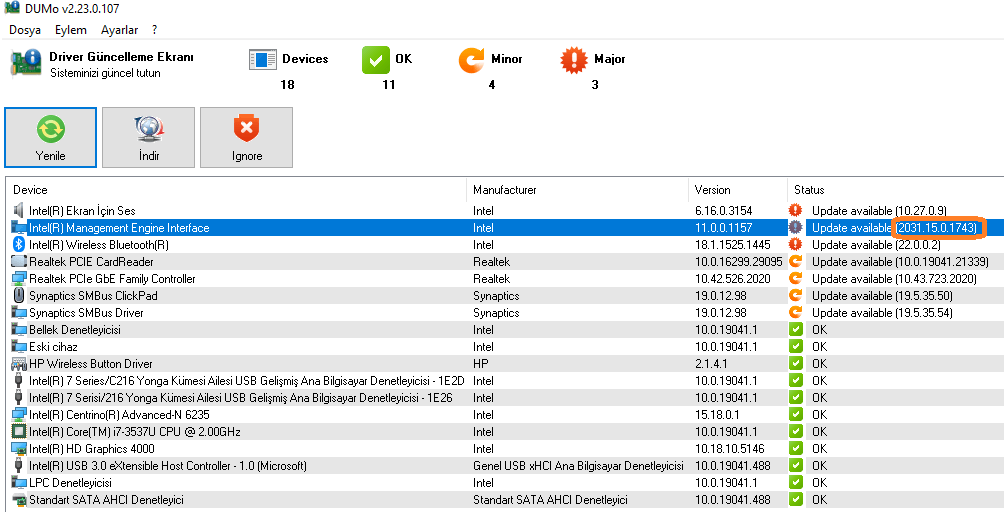This screenshot has width=1004, height=512.
Task: Click the green OK check icon for Bellek Denetleyicisi
Action: (795, 330)
